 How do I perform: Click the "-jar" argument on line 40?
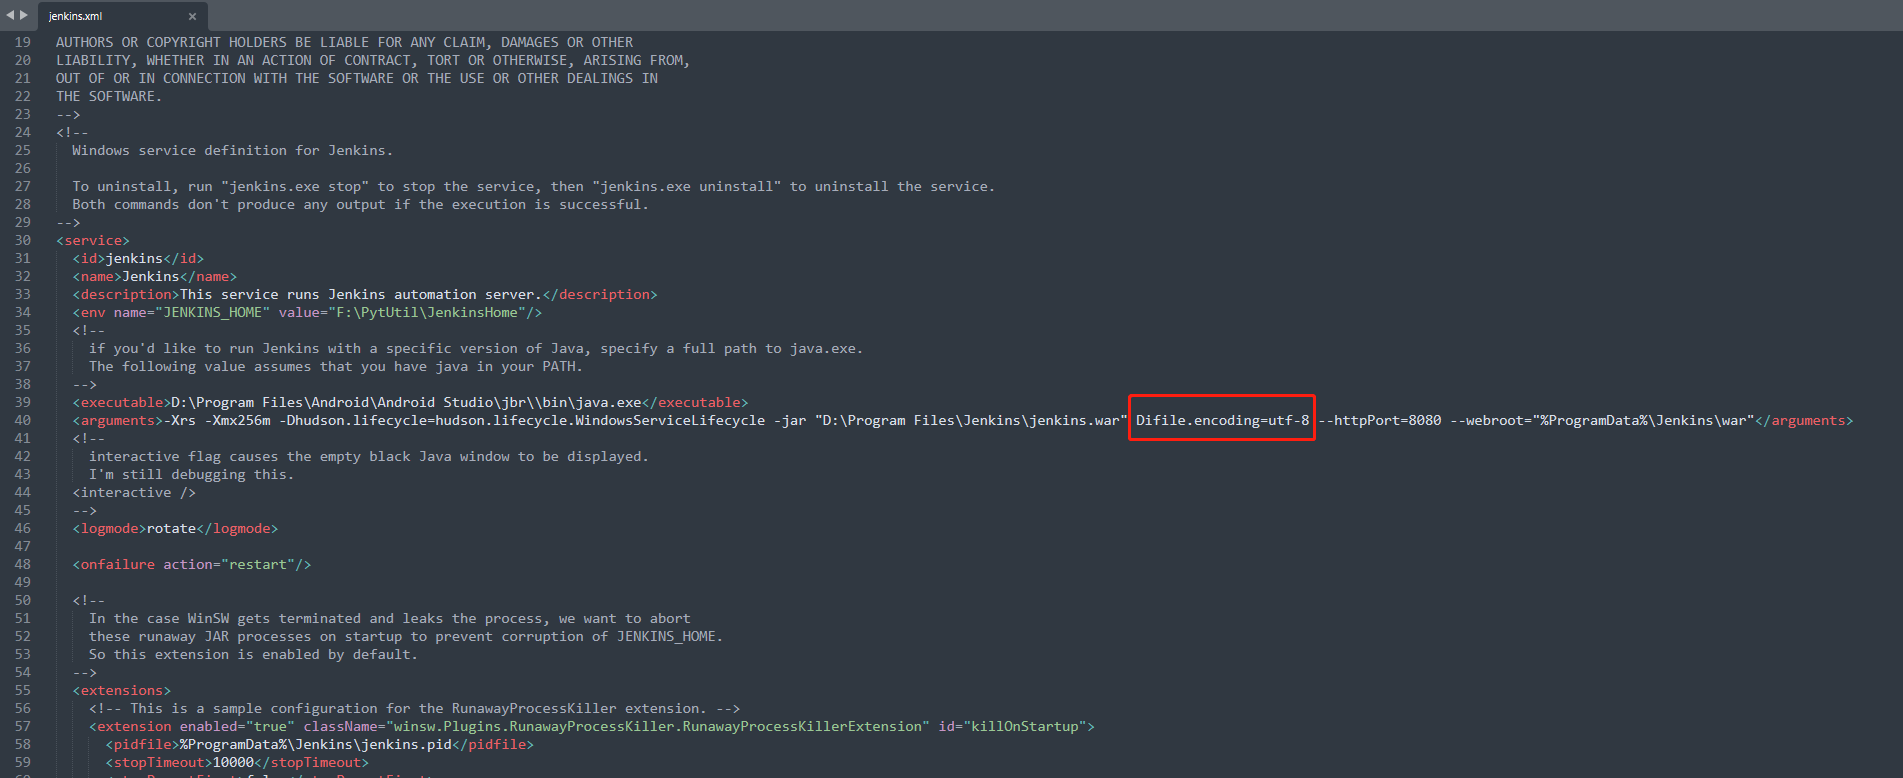pyautogui.click(x=790, y=420)
